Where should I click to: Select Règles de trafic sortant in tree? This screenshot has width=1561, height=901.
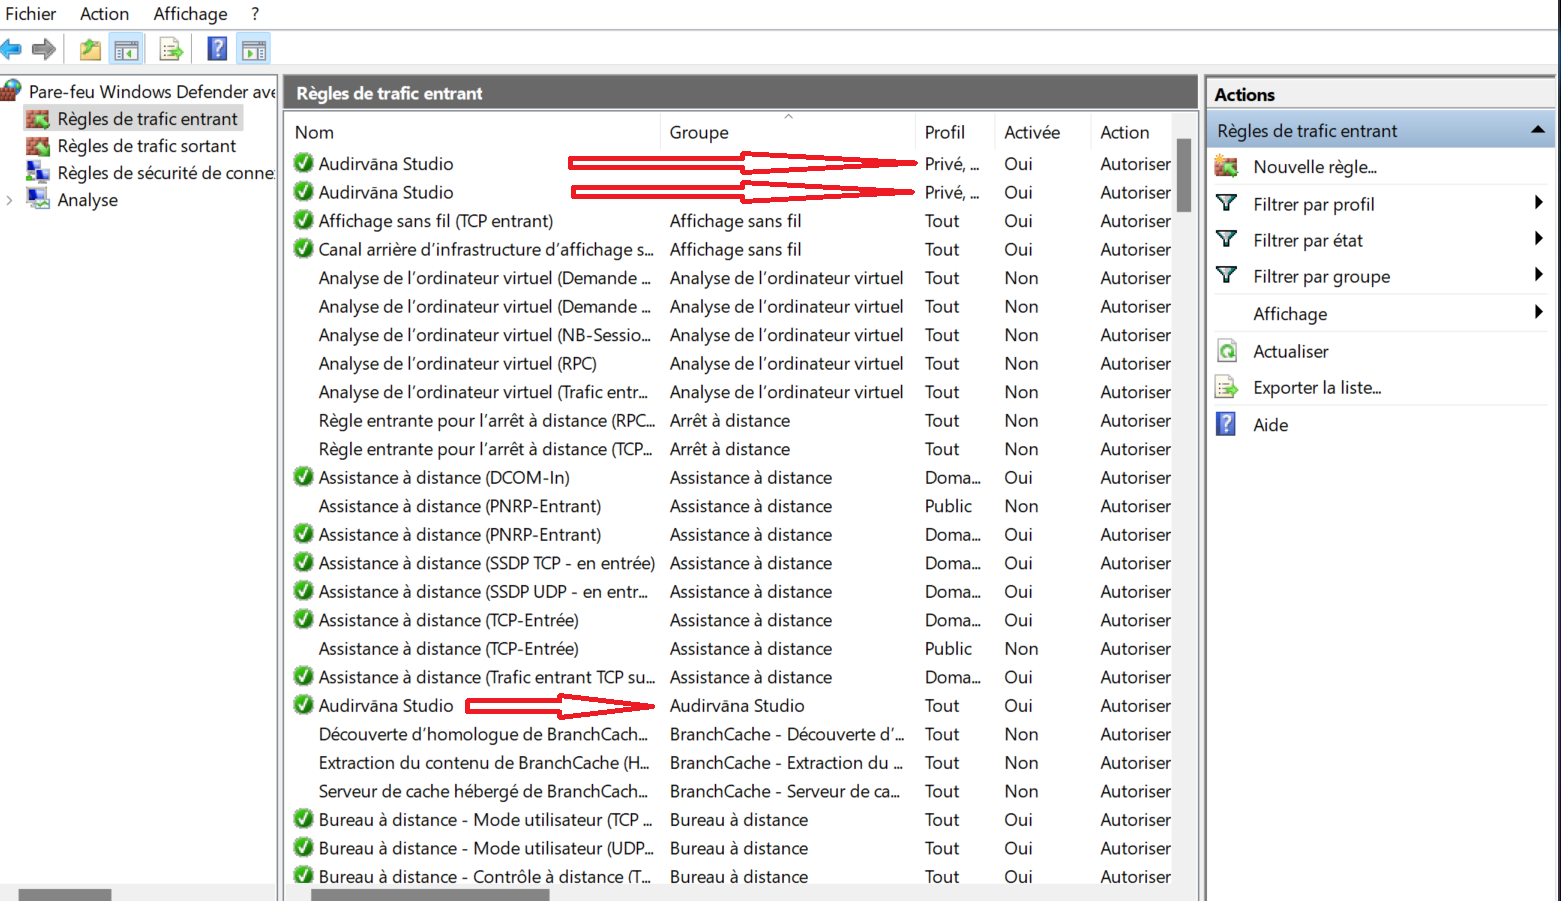pyautogui.click(x=146, y=146)
